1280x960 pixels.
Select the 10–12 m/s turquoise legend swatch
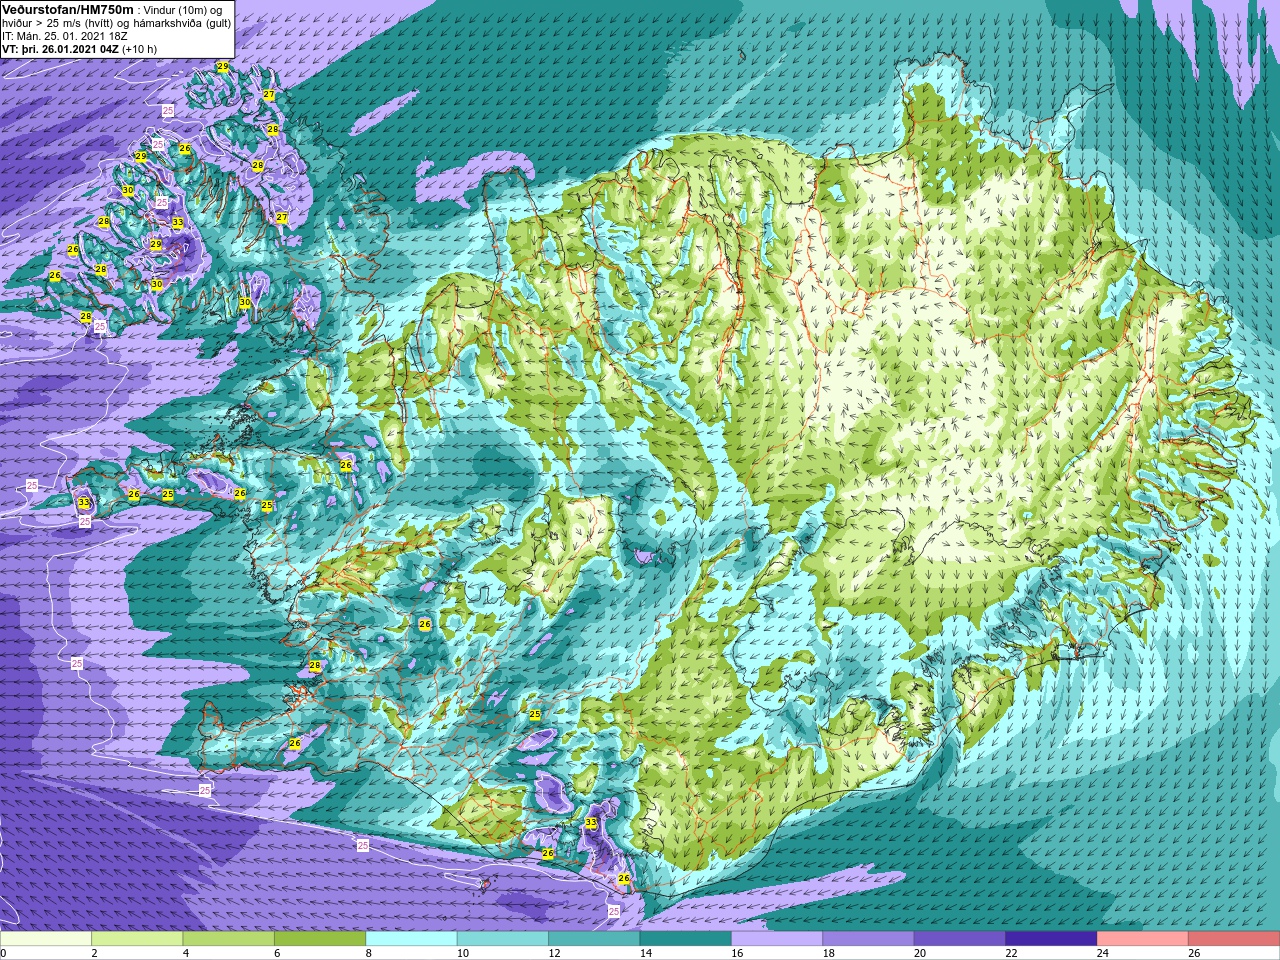point(503,939)
